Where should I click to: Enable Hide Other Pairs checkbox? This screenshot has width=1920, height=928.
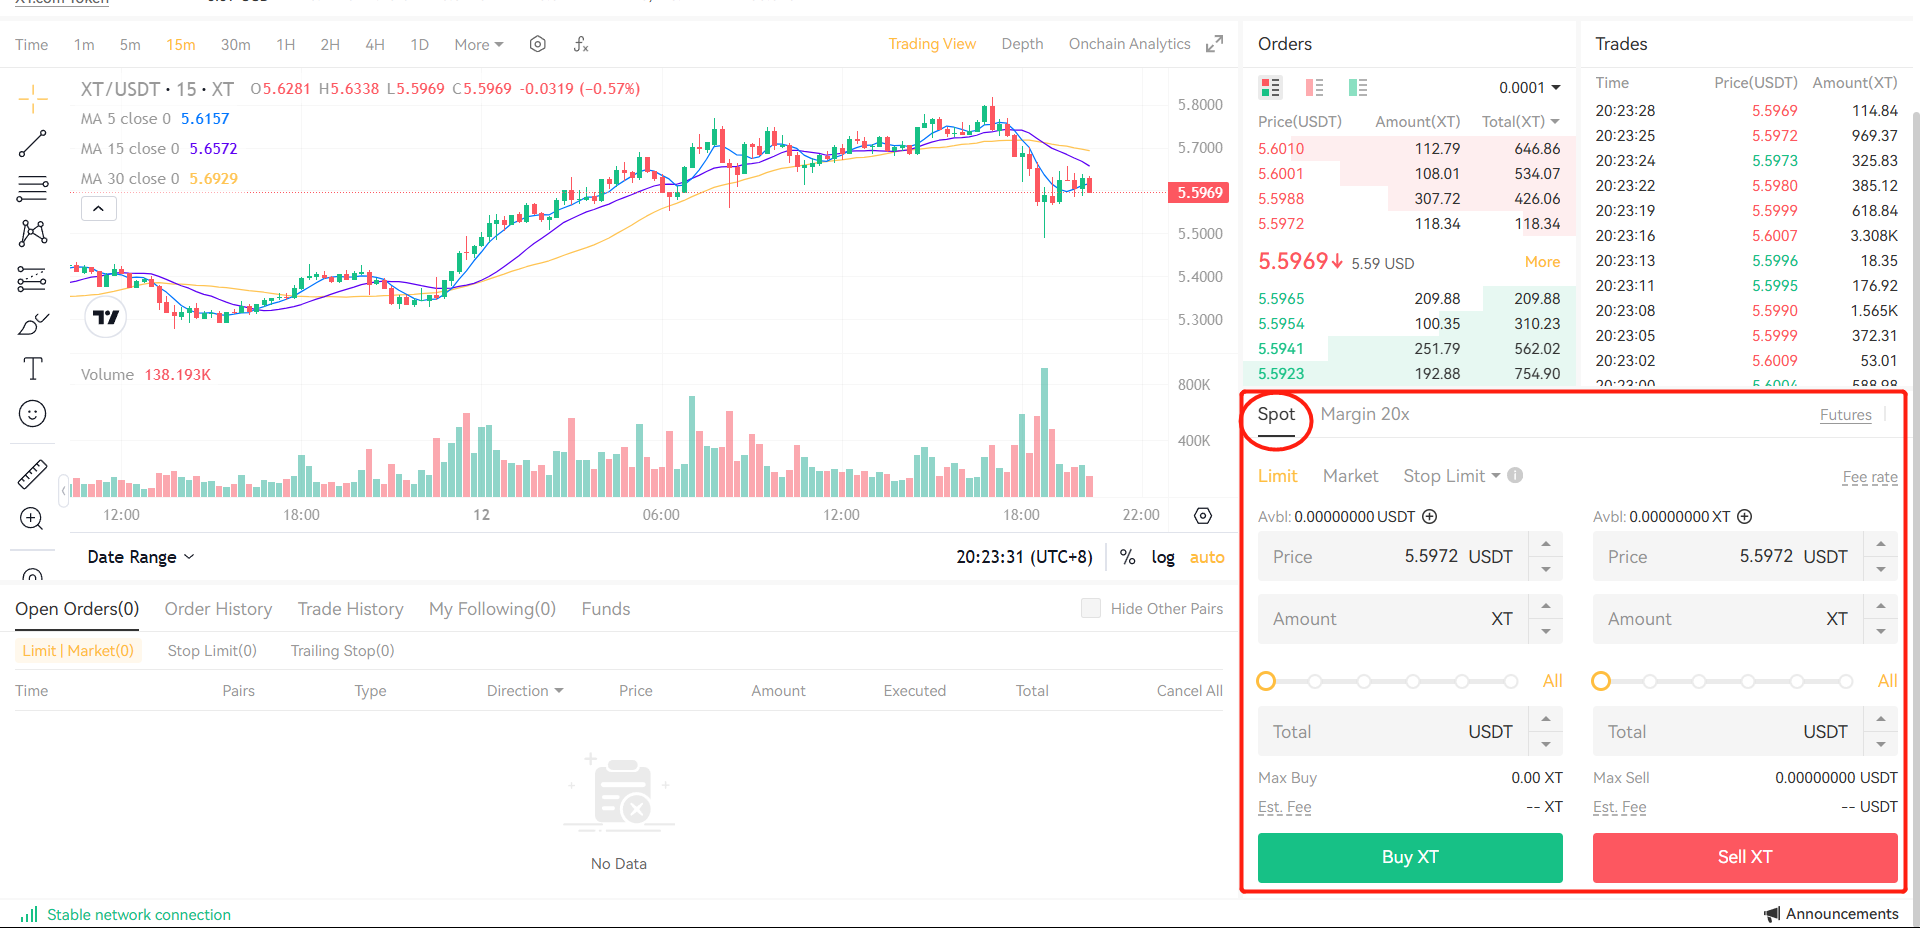[1091, 609]
